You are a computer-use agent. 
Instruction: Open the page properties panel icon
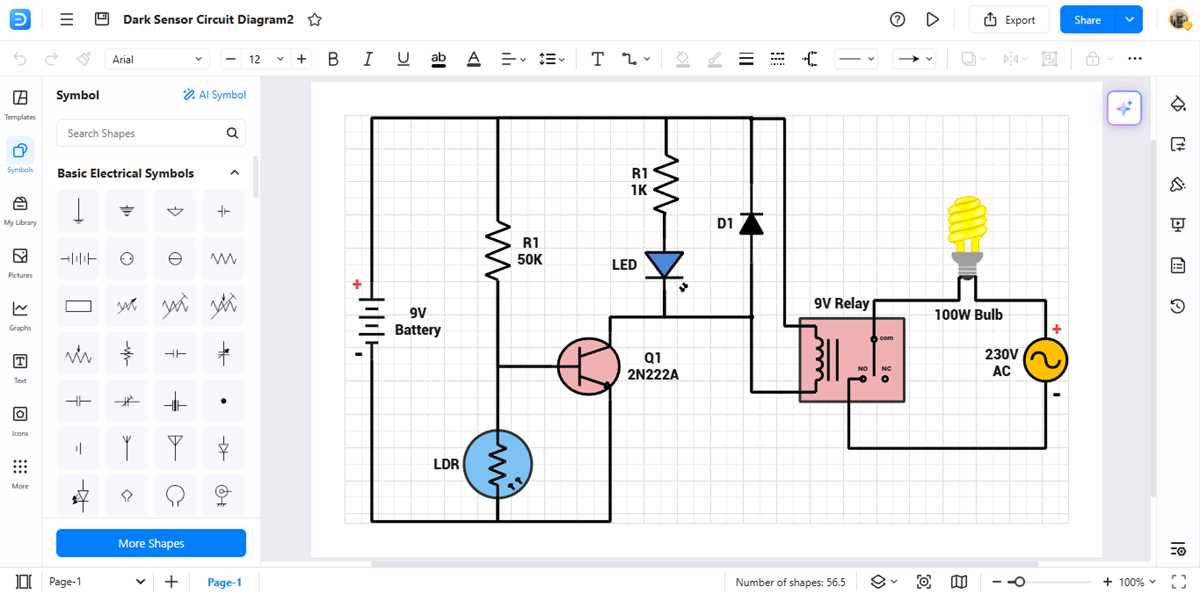click(x=1177, y=265)
